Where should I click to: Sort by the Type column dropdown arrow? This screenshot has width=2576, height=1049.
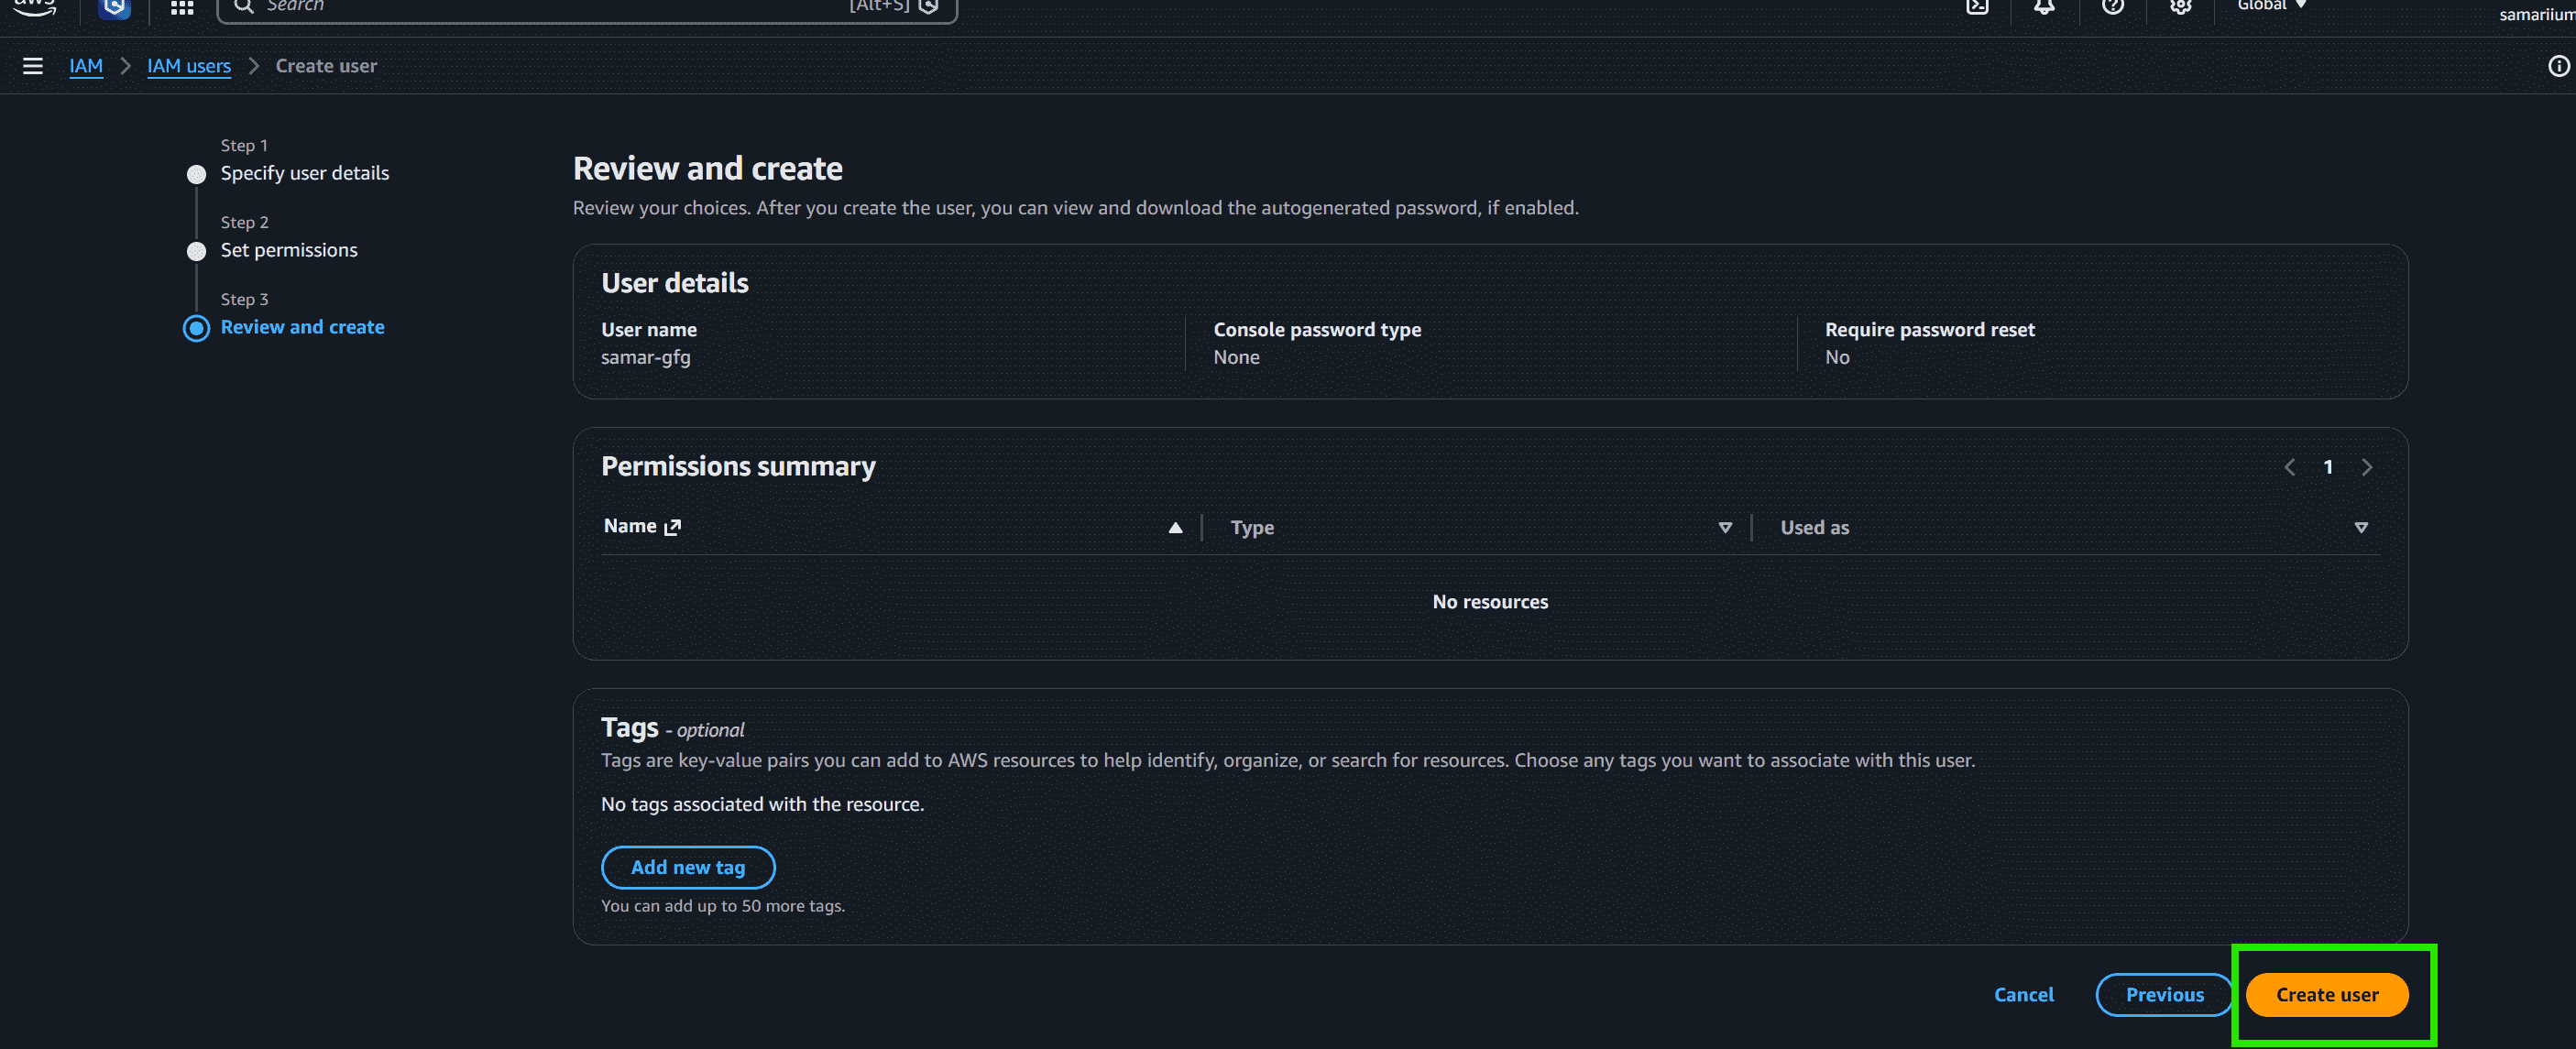(1724, 528)
